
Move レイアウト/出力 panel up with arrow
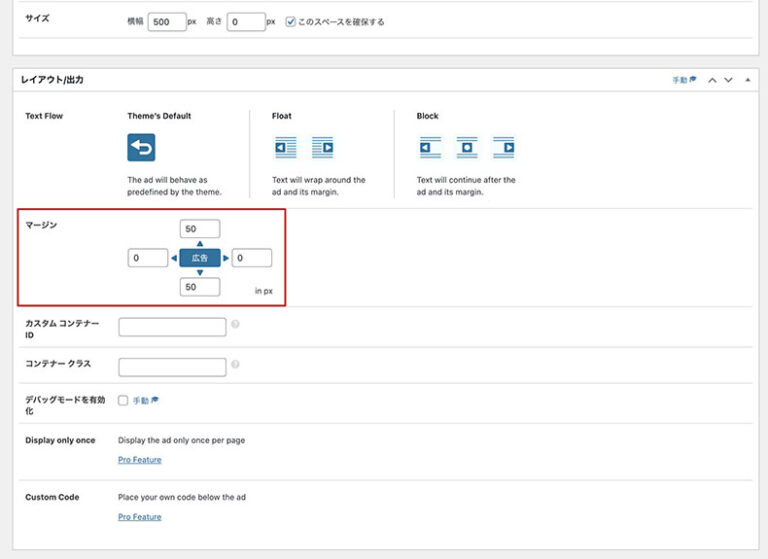712,80
